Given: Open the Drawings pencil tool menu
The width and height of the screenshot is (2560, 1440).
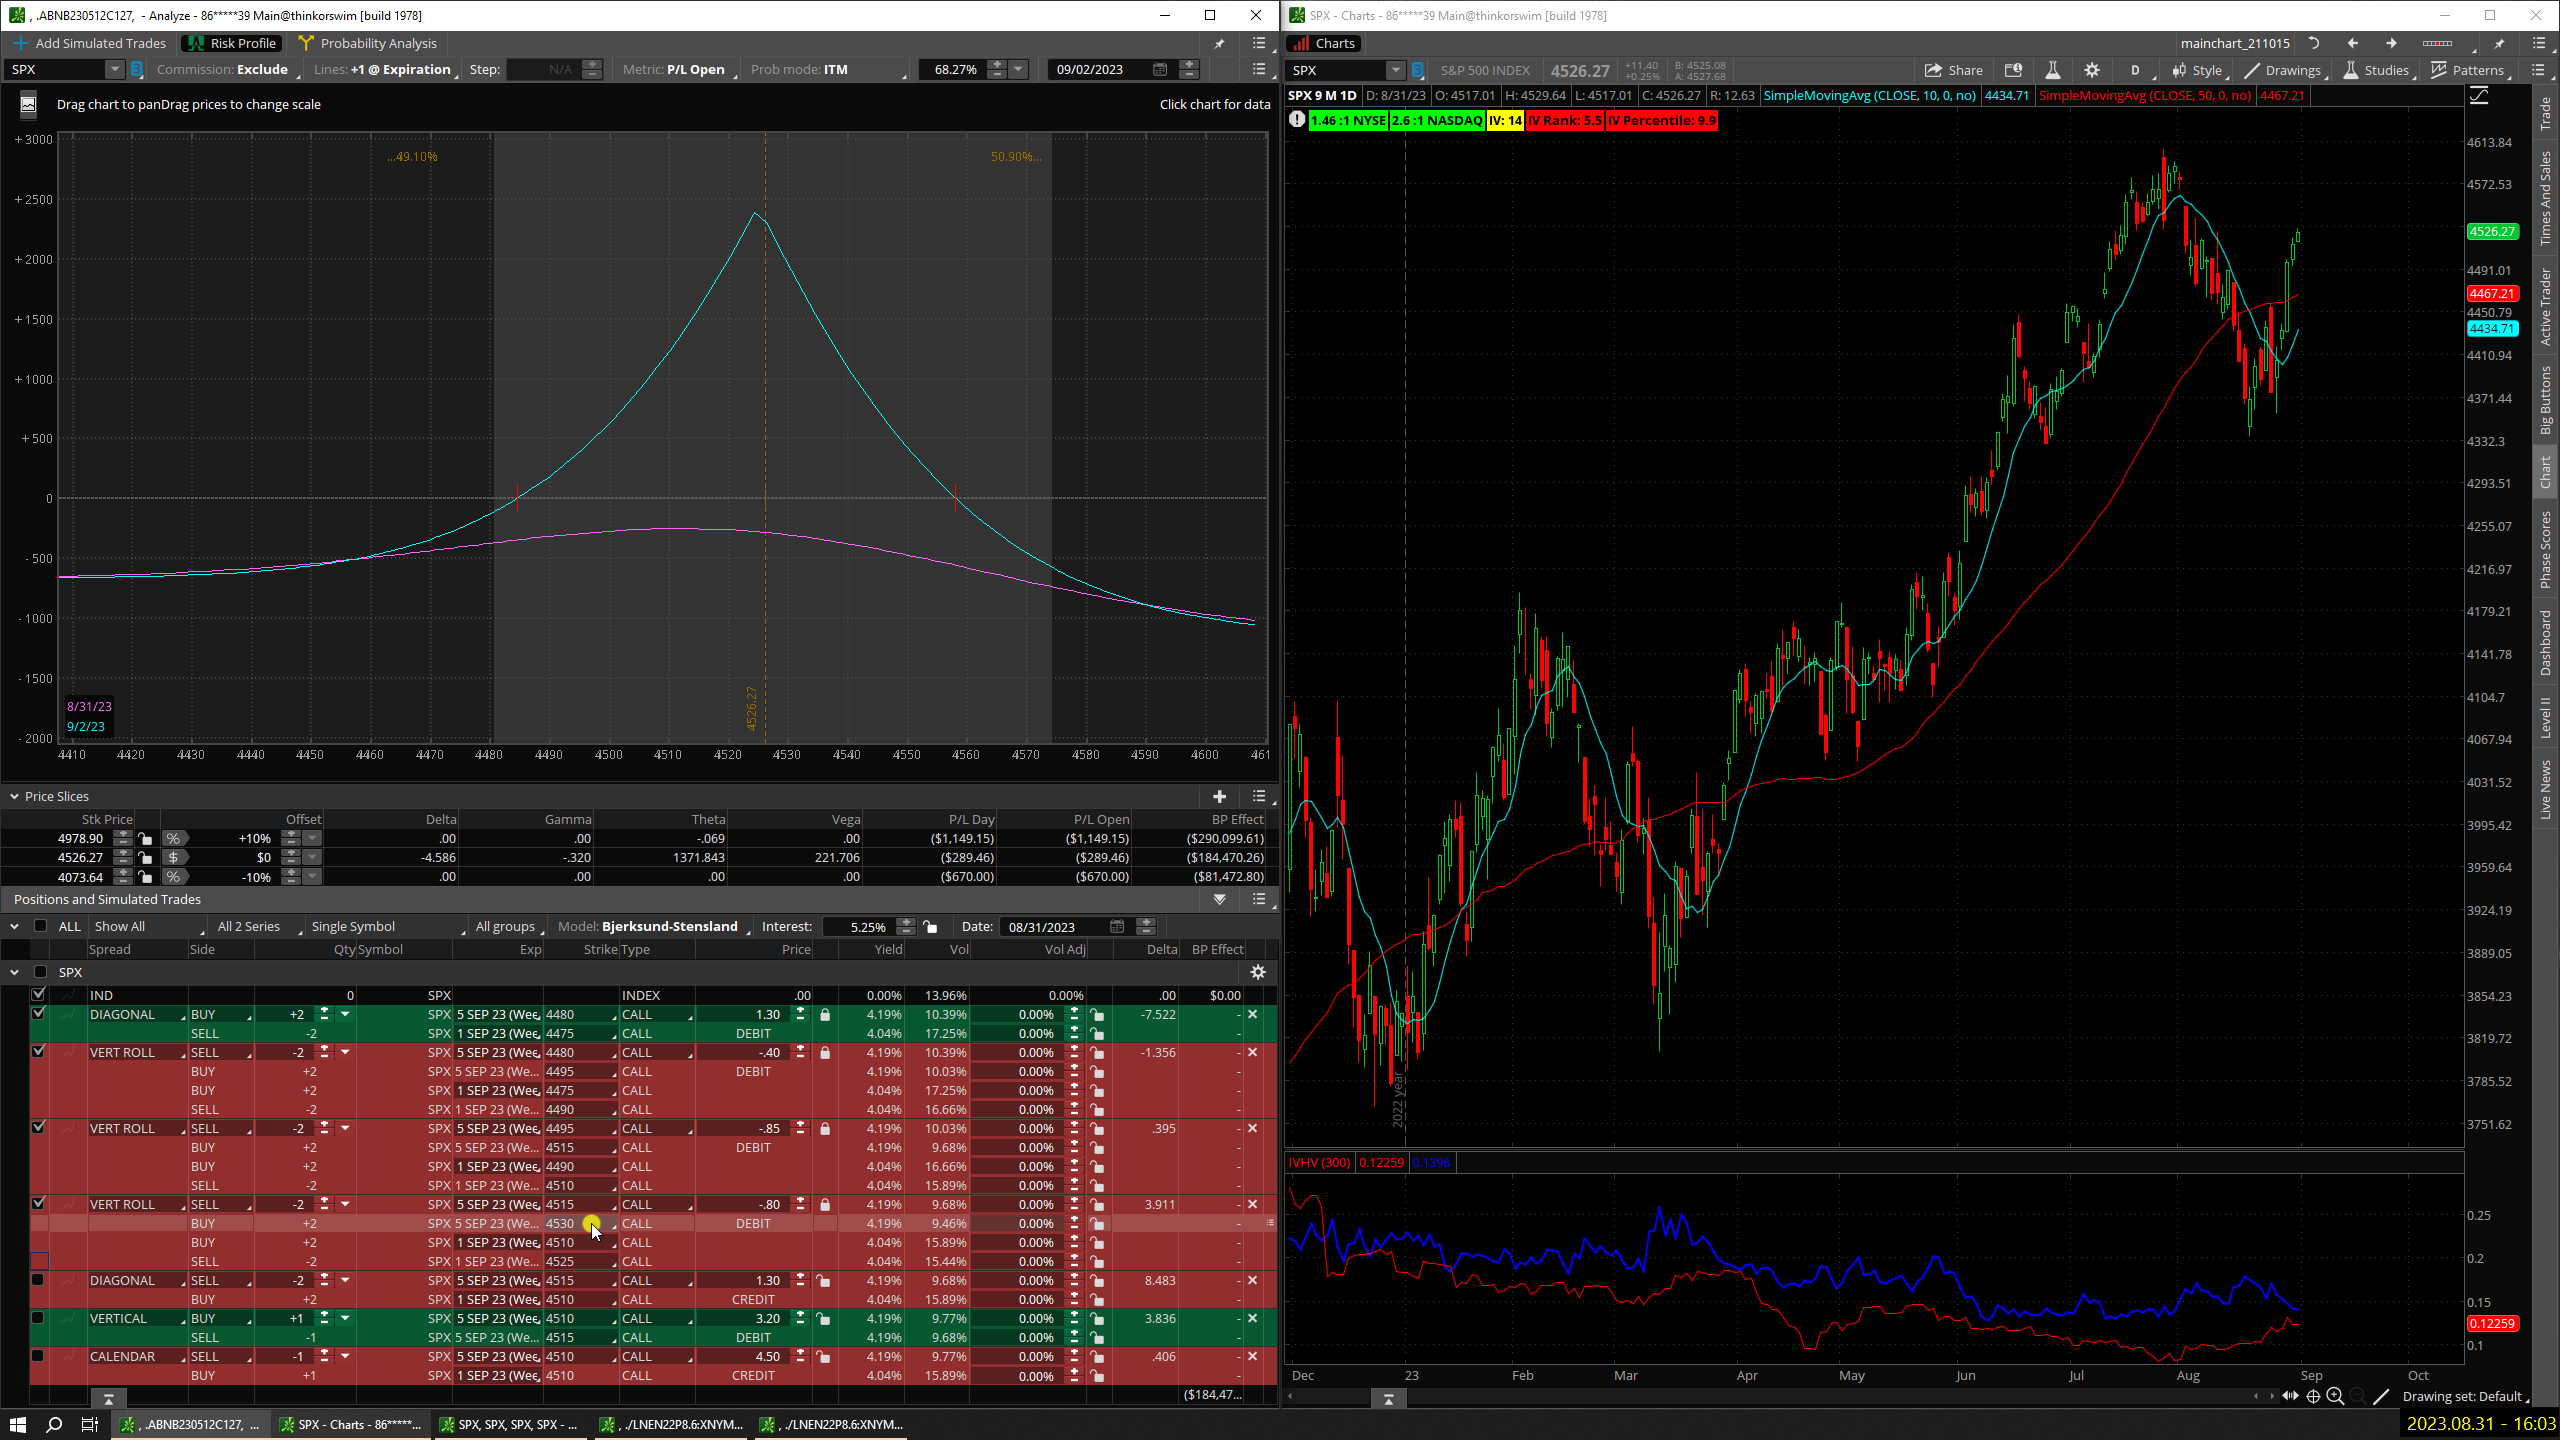Looking at the screenshot, I should click(x=2282, y=70).
